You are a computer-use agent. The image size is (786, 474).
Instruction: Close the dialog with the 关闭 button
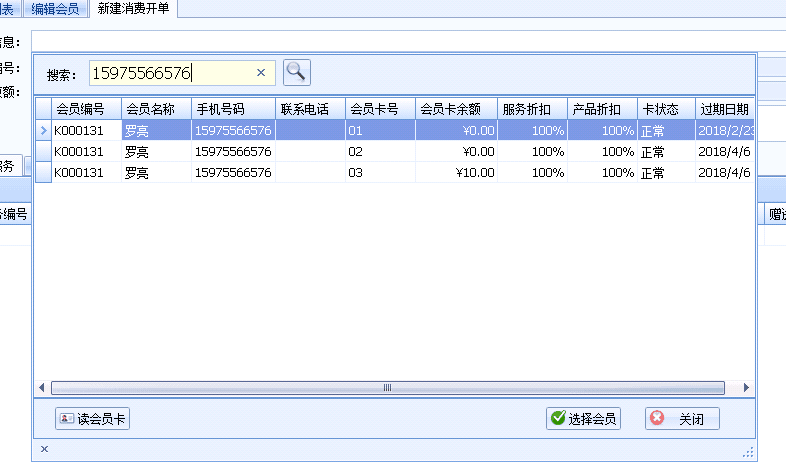click(x=682, y=419)
